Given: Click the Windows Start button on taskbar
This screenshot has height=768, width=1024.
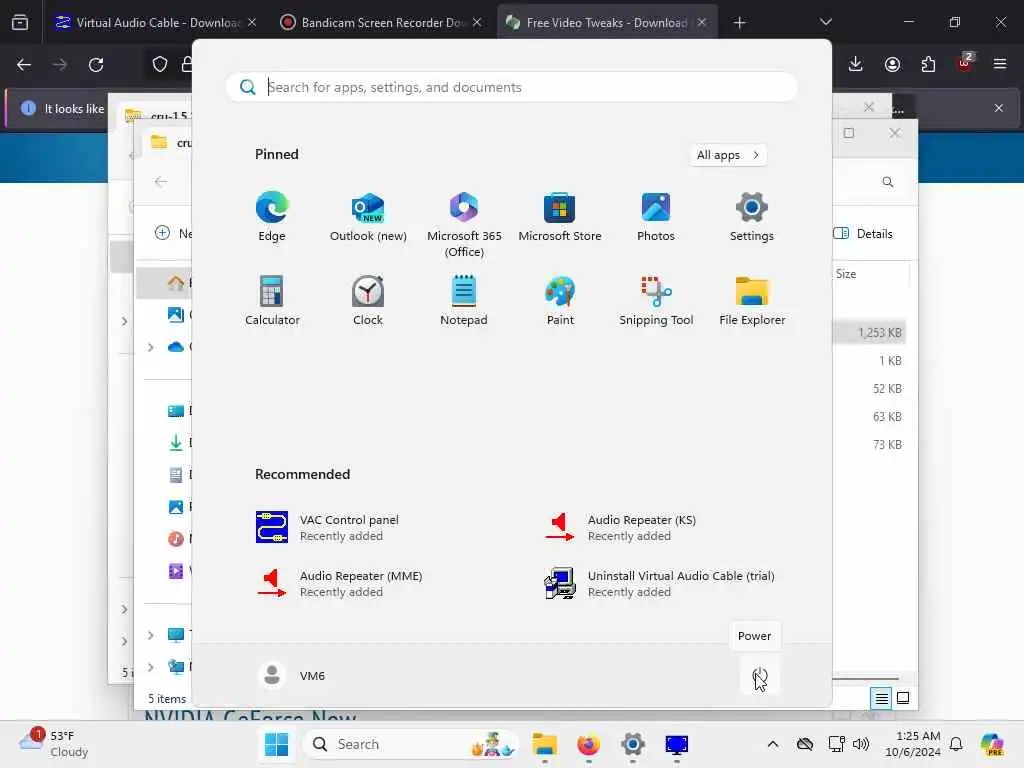Looking at the screenshot, I should click(276, 744).
